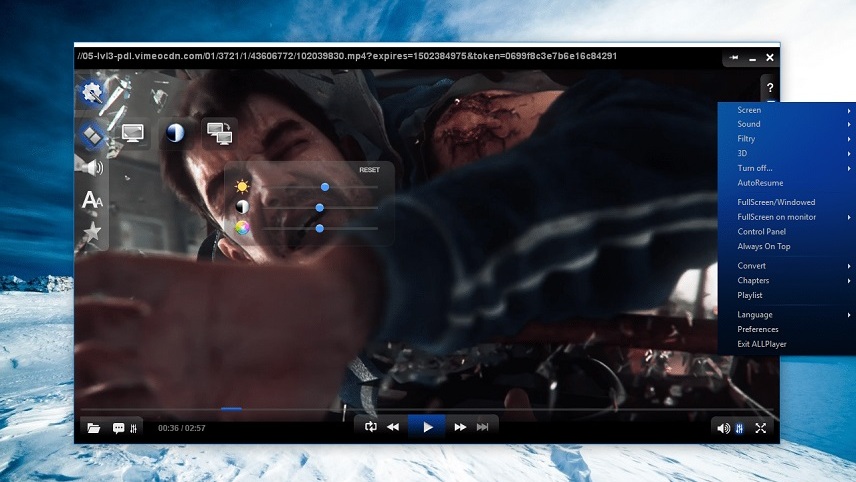The image size is (856, 482).
Task: Select the contrast half-circle tab icon
Action: point(175,133)
